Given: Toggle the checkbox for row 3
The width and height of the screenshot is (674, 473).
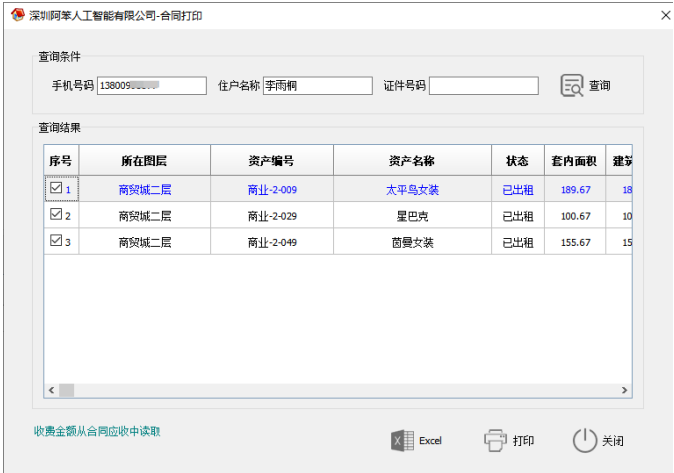Looking at the screenshot, I should click(56, 240).
